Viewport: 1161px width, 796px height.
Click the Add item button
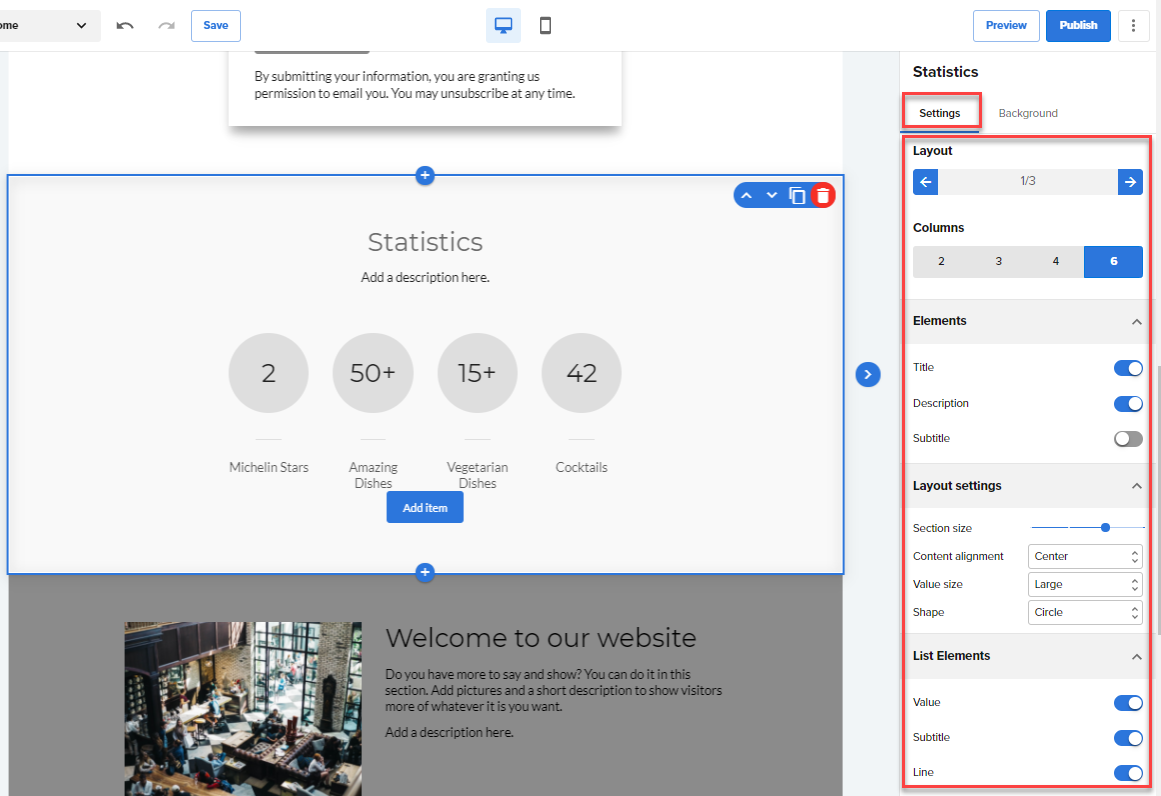(x=425, y=508)
